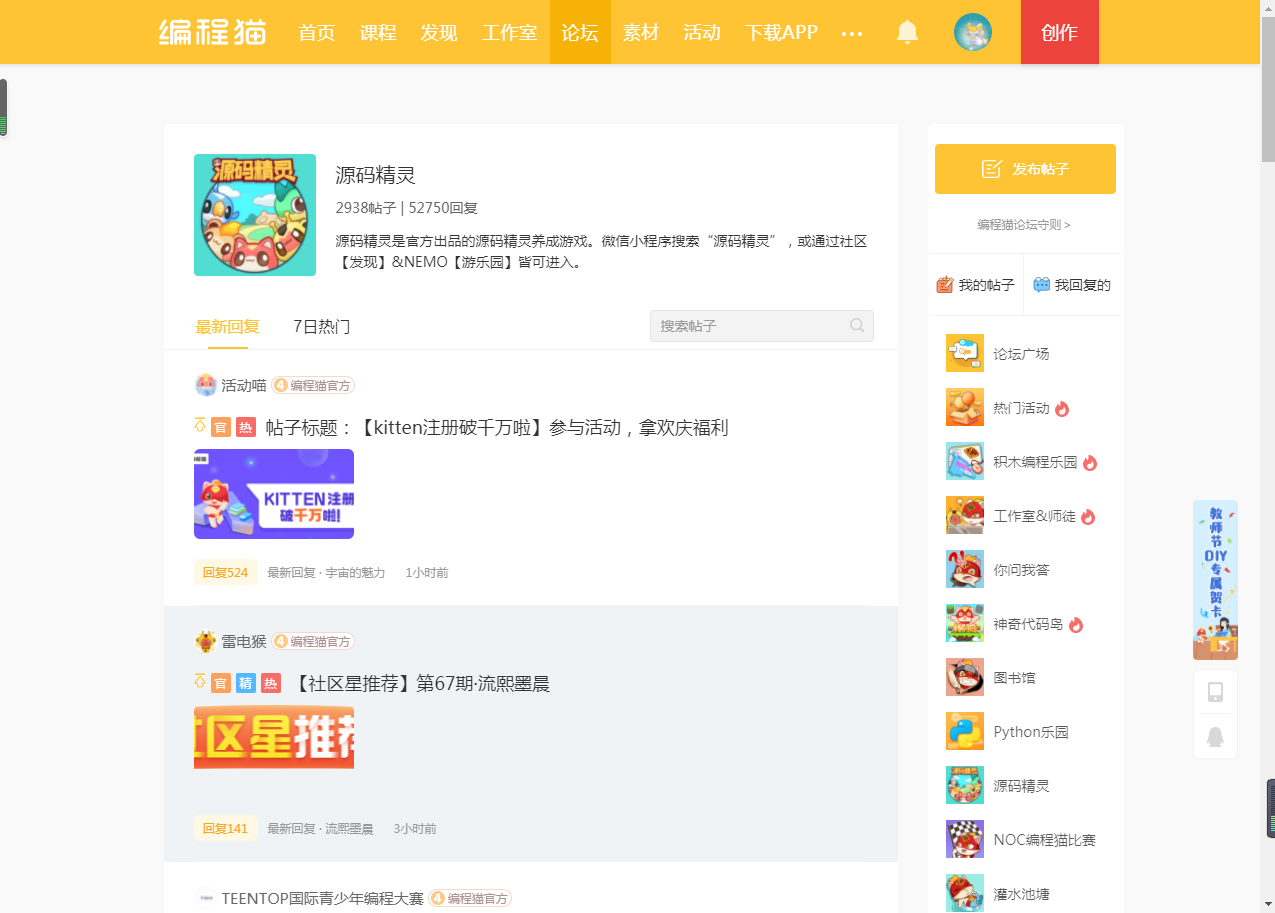The image size is (1275, 913).
Task: Switch to 7日热门 tab
Action: pos(321,327)
